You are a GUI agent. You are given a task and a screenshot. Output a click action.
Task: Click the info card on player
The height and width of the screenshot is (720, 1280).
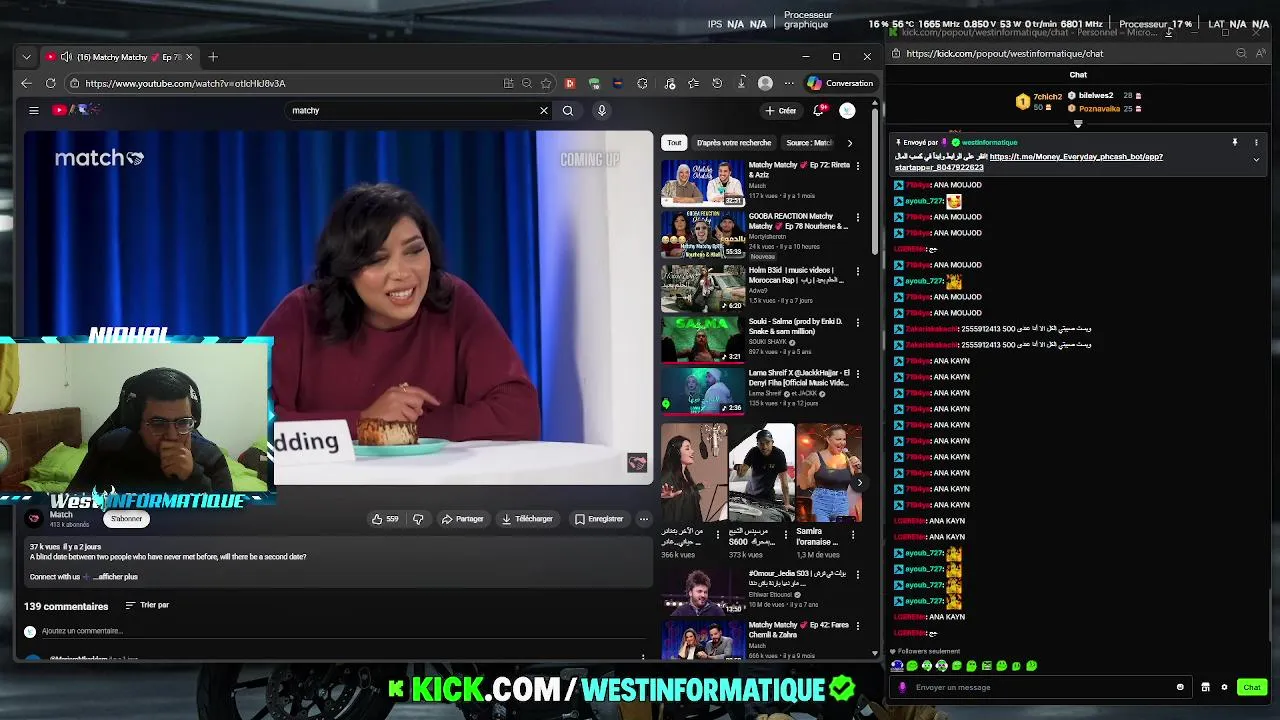637,462
